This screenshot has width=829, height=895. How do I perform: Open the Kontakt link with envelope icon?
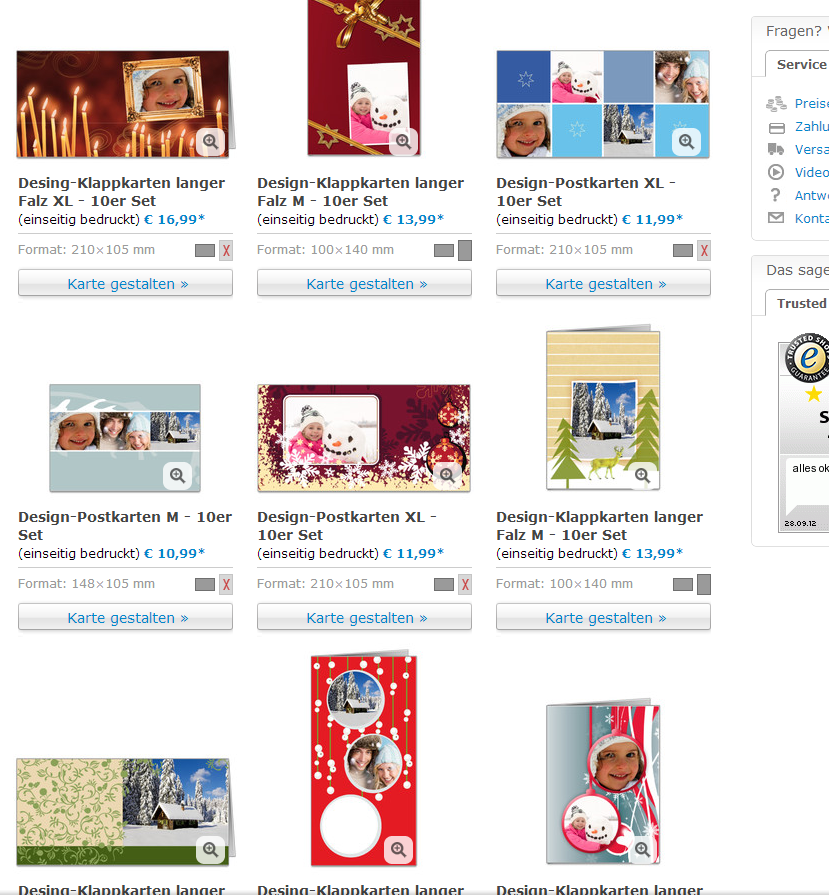(811, 218)
